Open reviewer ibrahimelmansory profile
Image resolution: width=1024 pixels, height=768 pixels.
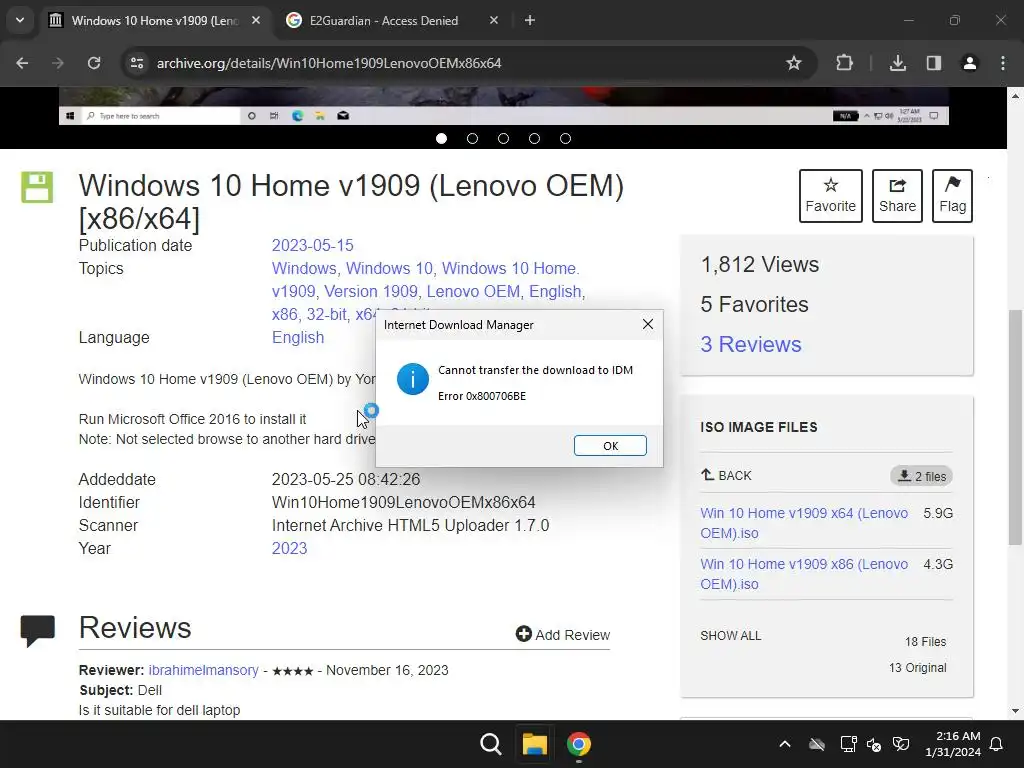[203, 670]
